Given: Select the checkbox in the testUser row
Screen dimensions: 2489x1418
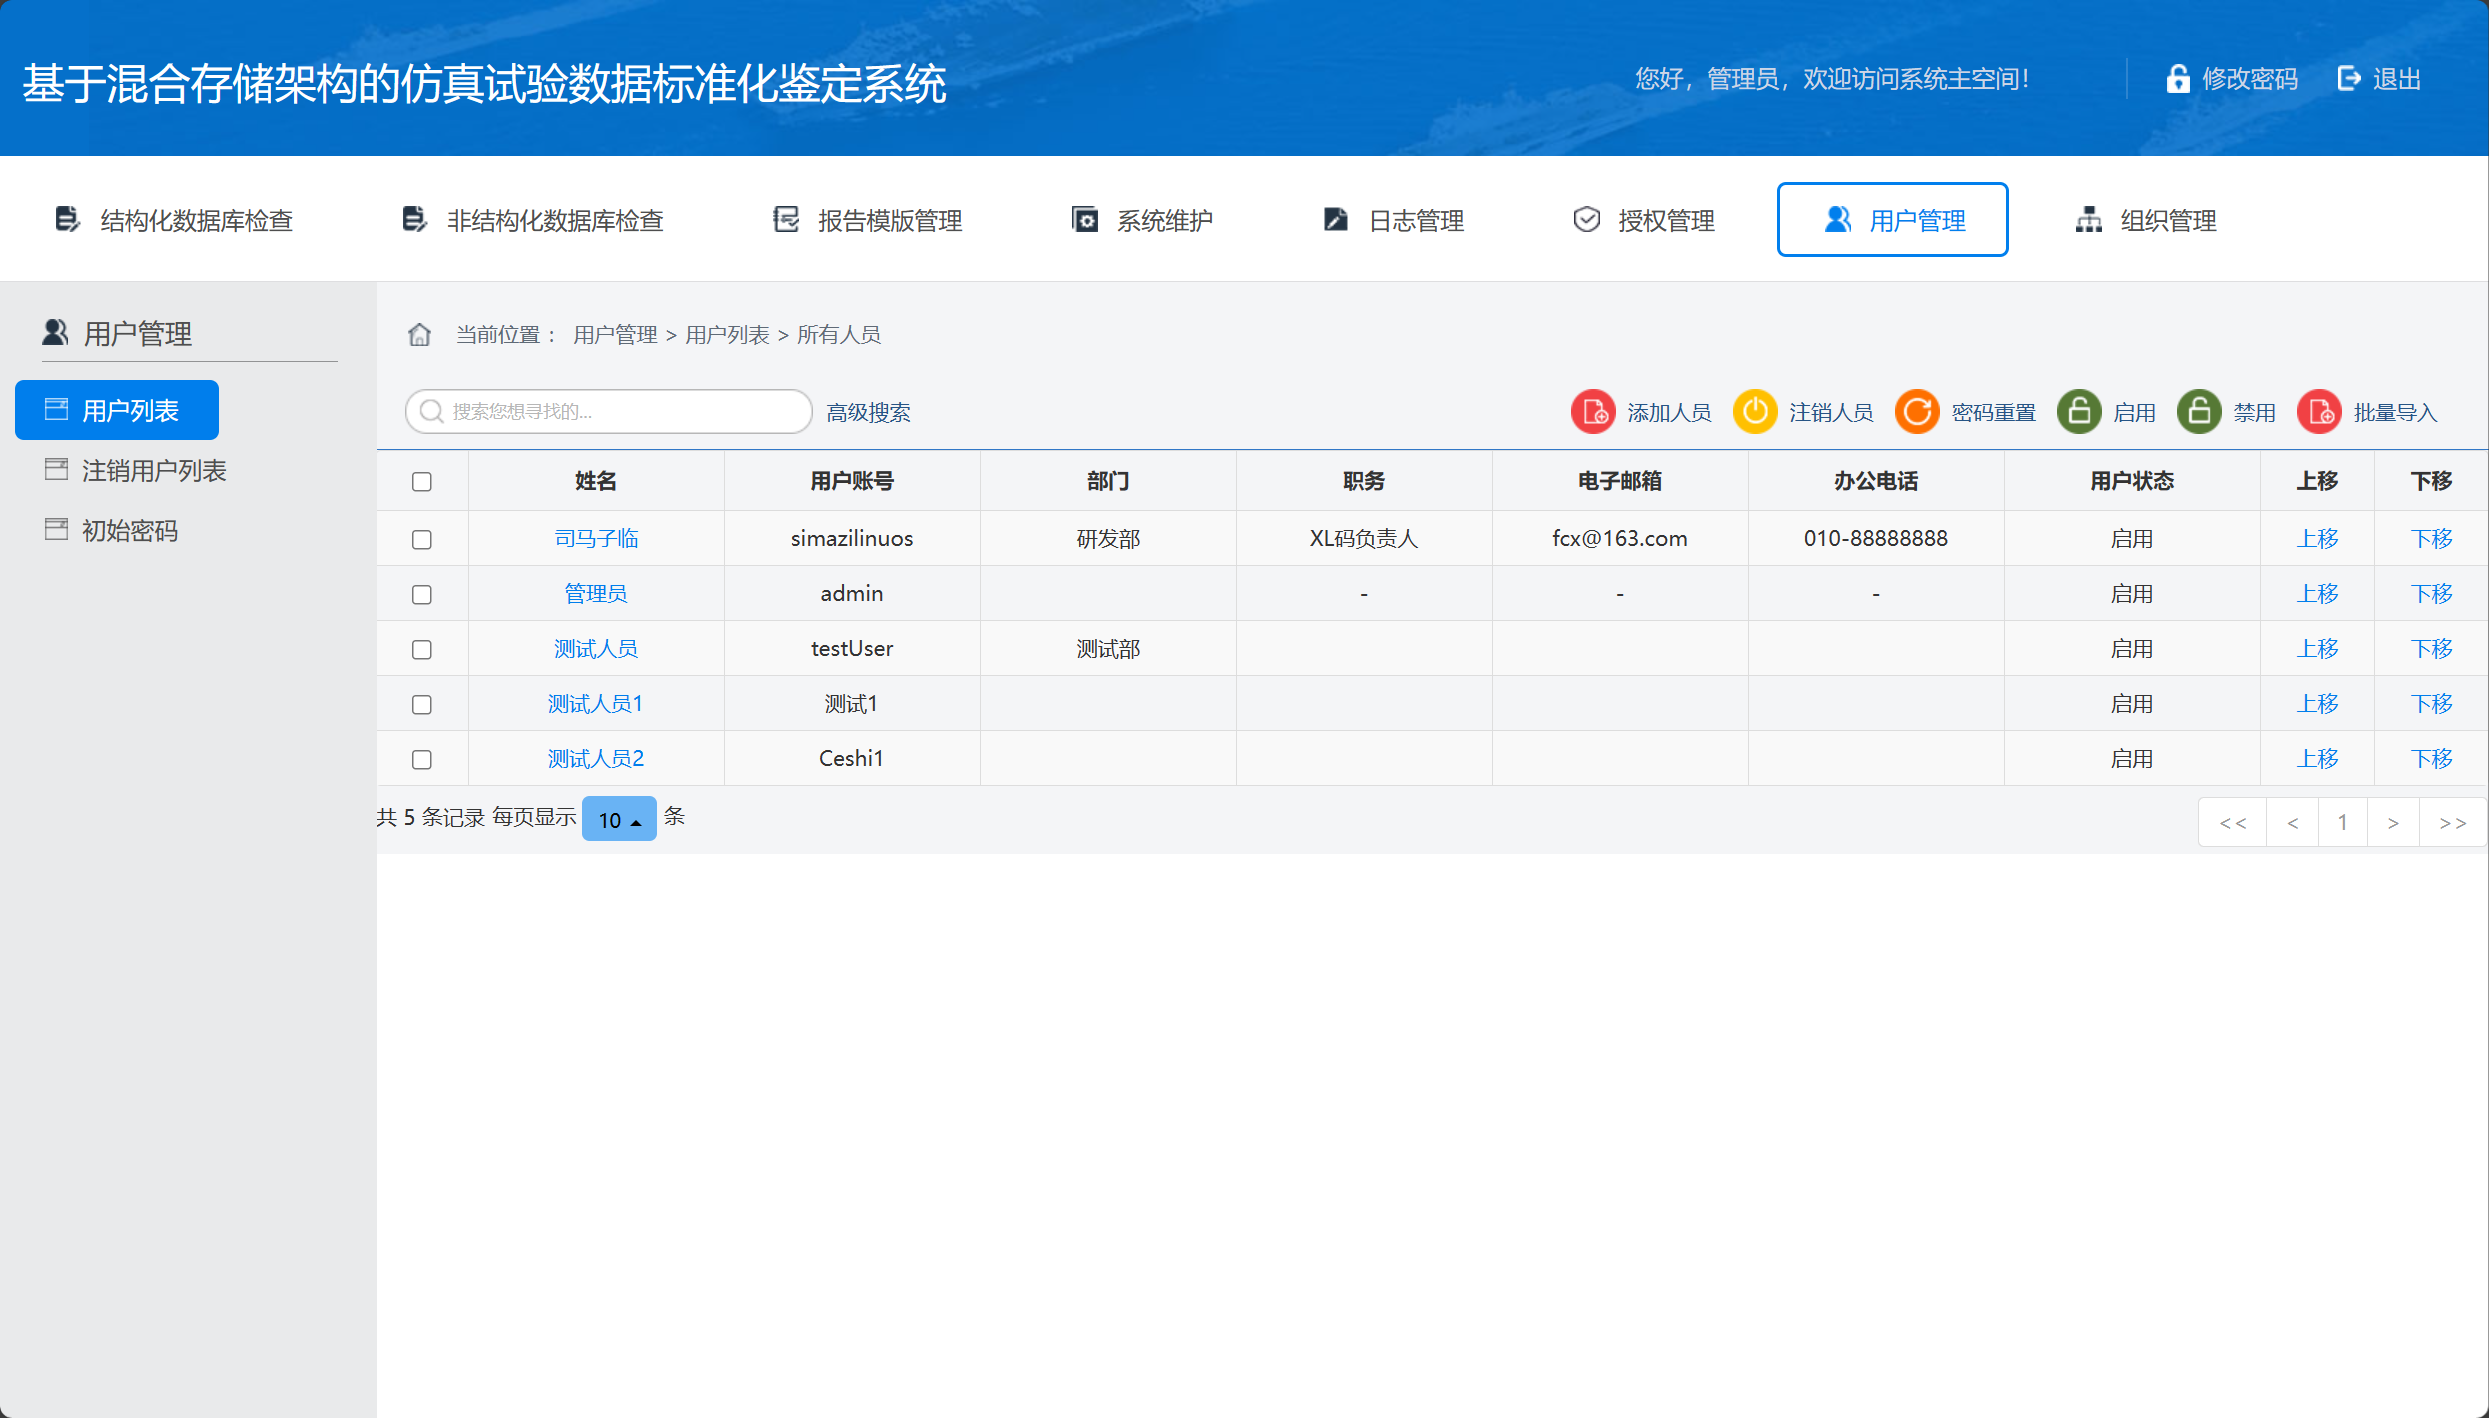Looking at the screenshot, I should [x=422, y=650].
